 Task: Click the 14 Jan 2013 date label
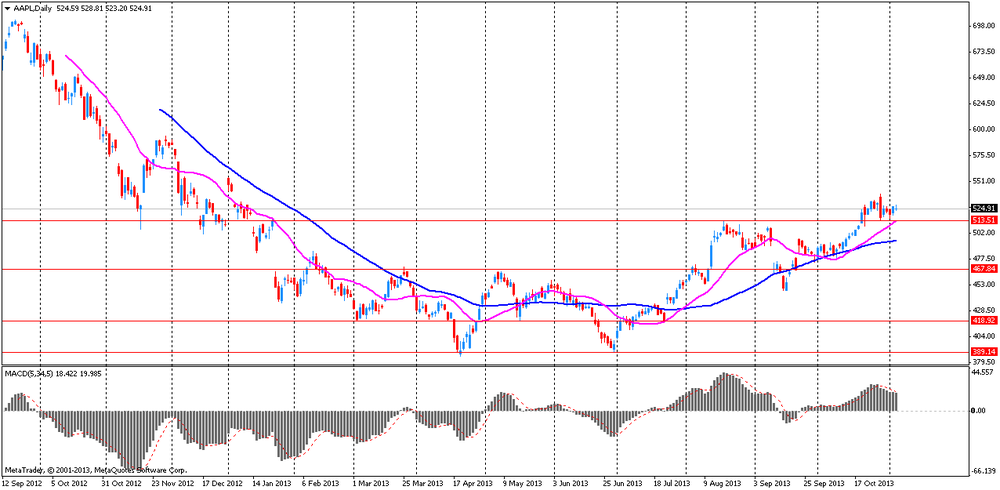tap(272, 484)
